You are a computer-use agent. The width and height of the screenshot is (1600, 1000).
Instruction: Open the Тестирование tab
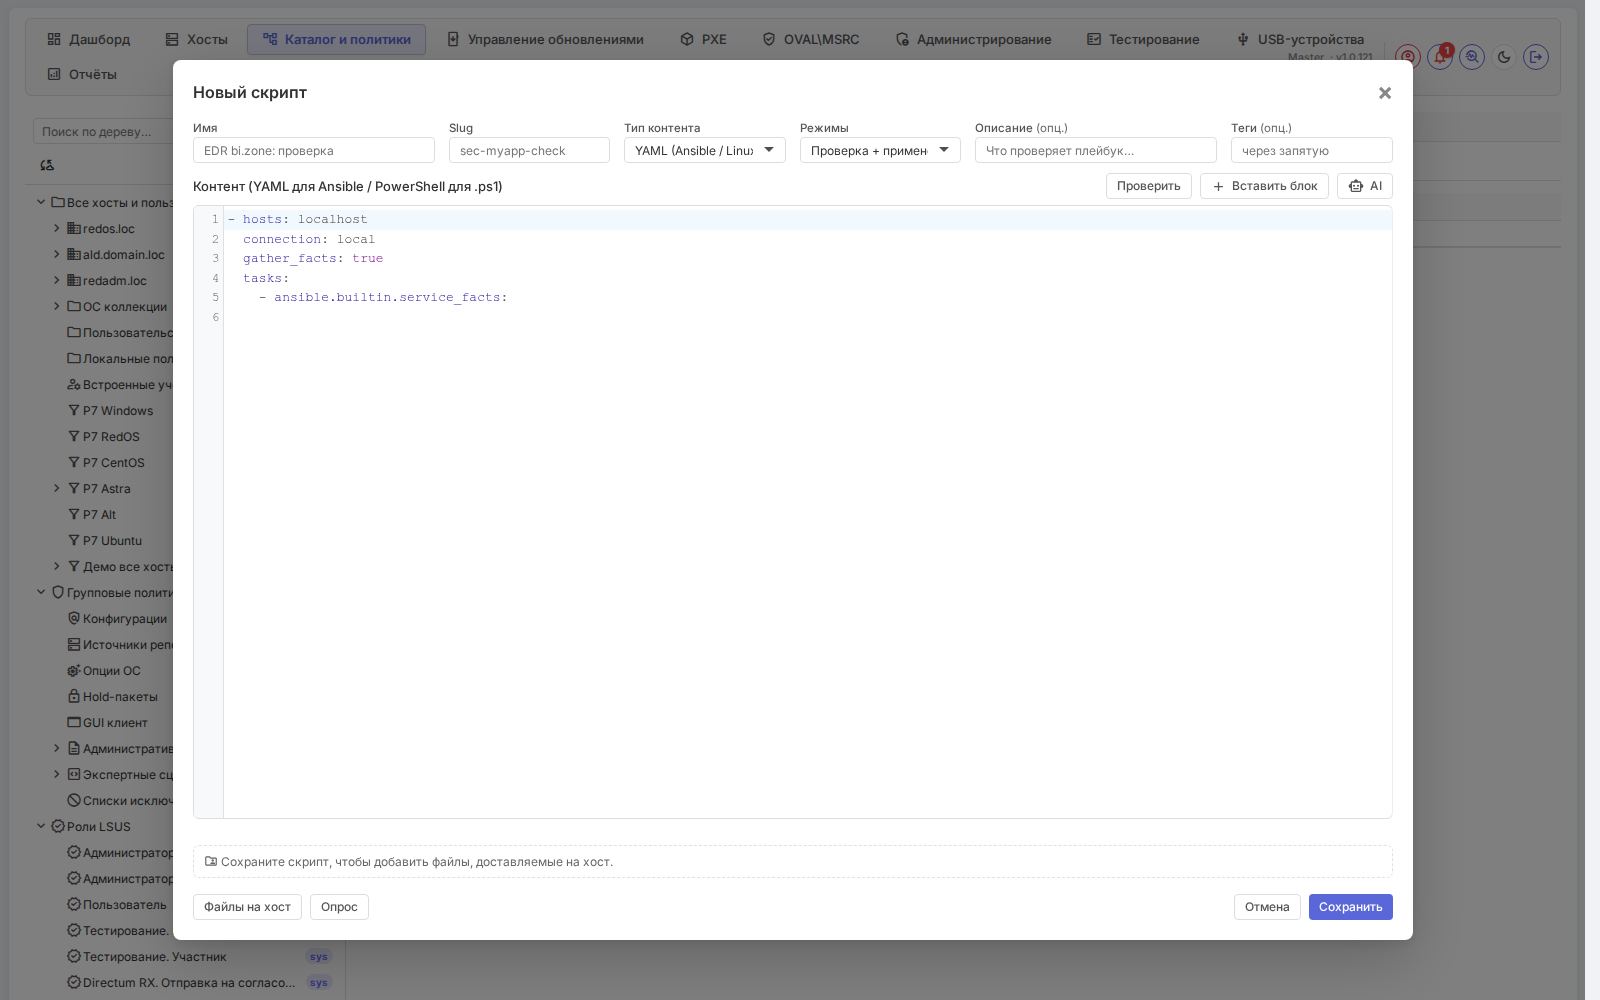click(1143, 39)
